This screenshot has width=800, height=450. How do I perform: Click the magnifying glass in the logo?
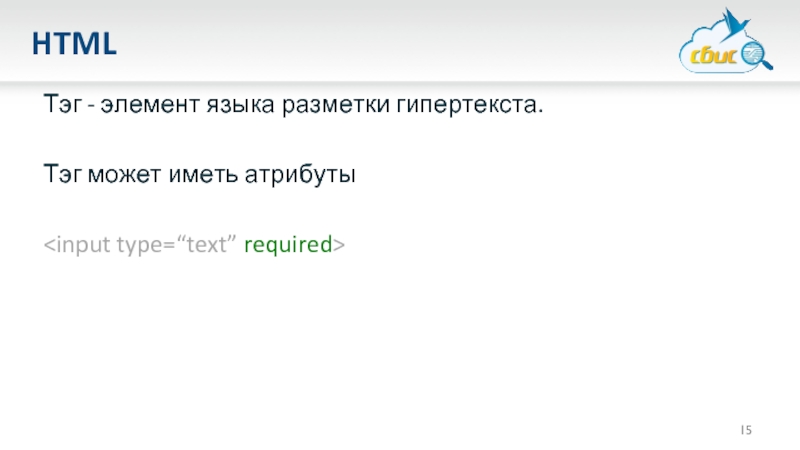point(755,54)
